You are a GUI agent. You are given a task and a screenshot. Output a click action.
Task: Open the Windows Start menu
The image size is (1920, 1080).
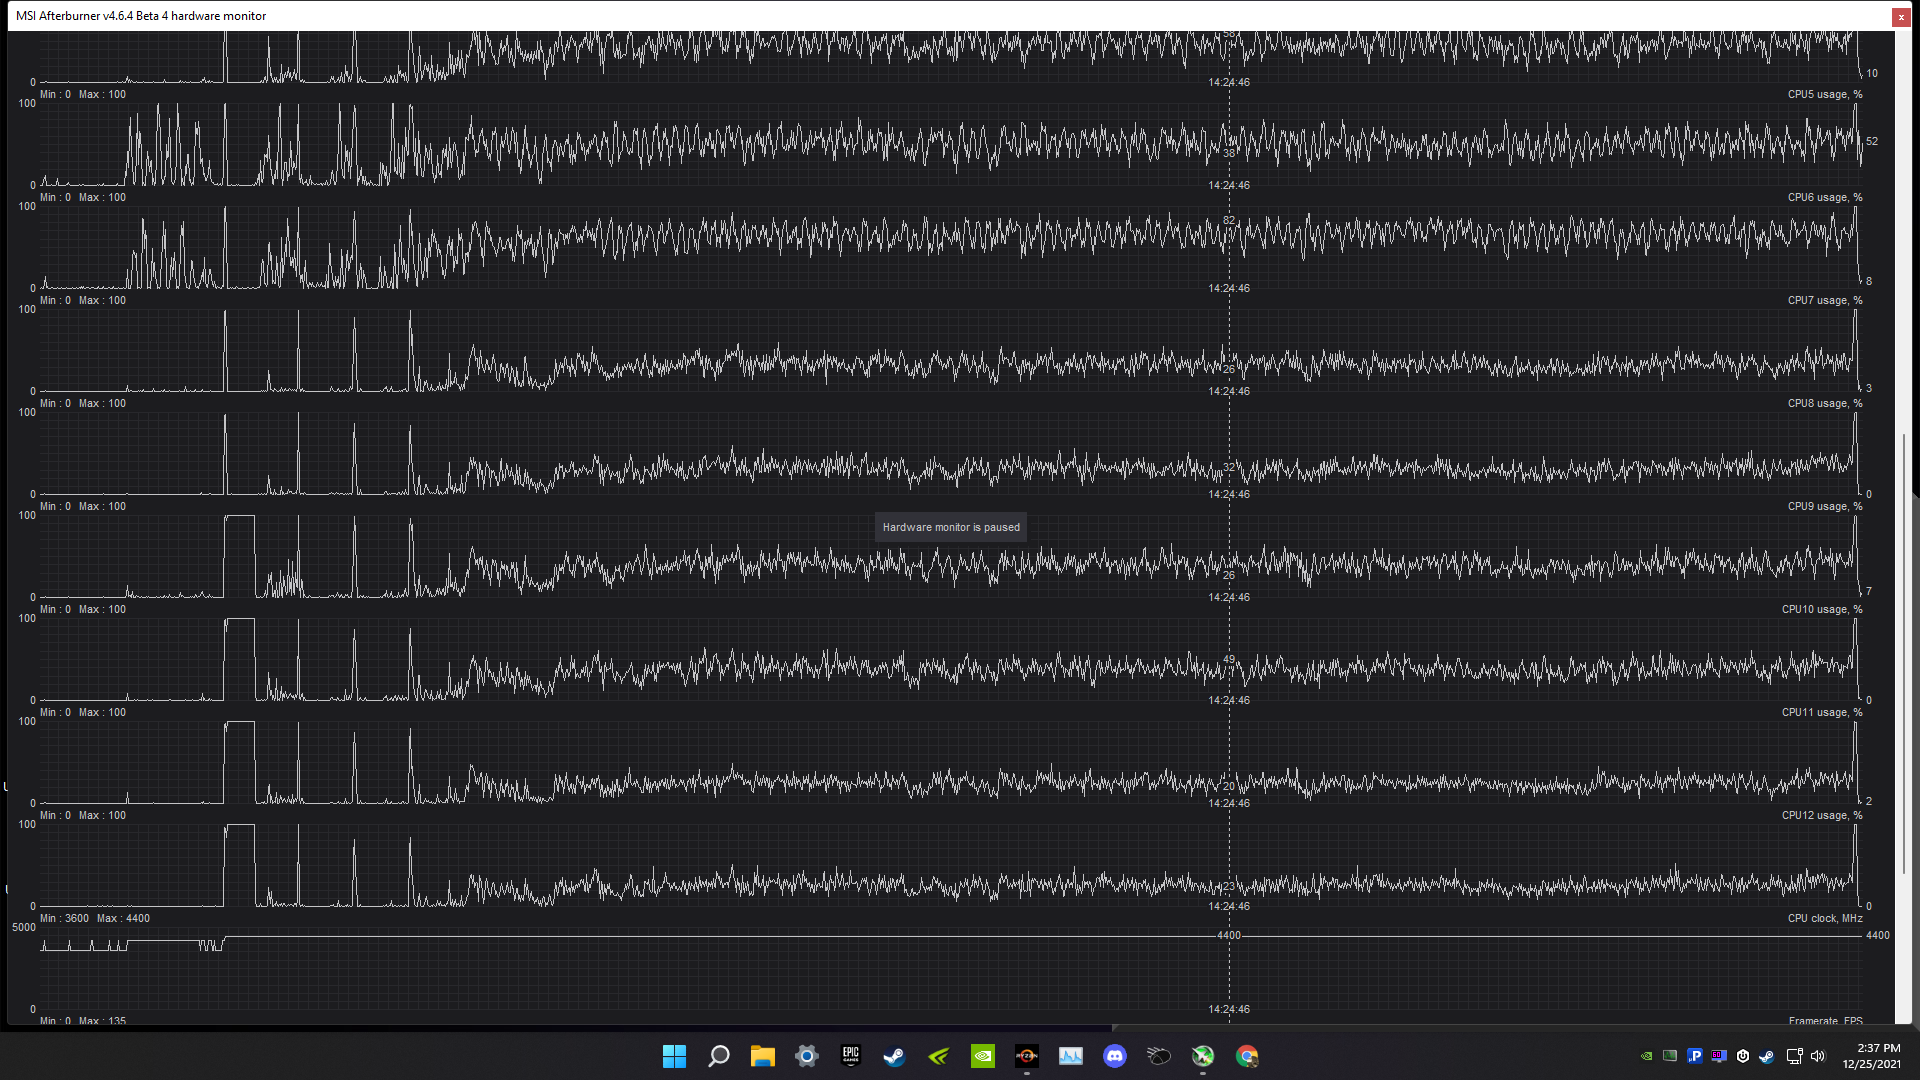(674, 1056)
